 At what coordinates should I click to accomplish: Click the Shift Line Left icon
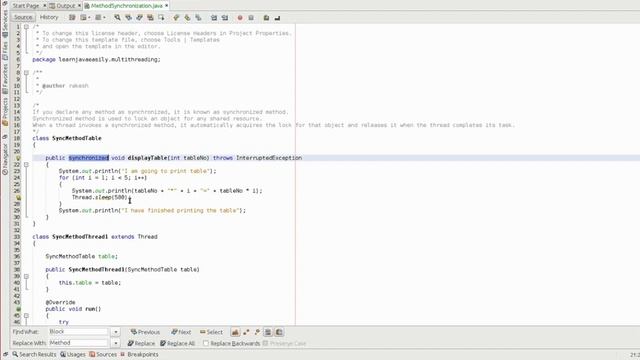tap(214, 18)
